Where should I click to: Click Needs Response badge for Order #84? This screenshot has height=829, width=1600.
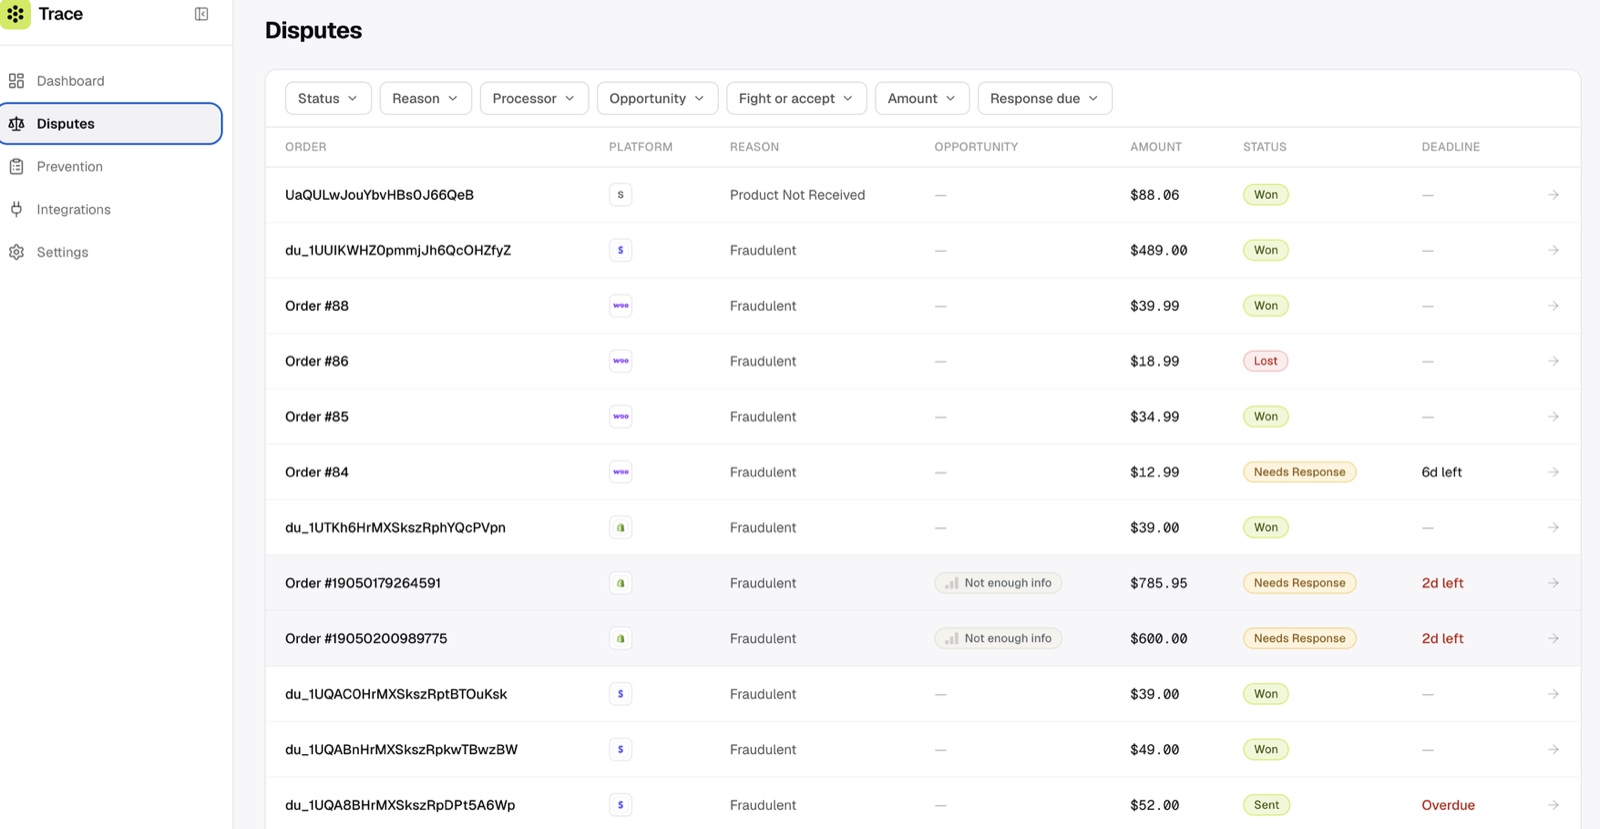pyautogui.click(x=1299, y=472)
